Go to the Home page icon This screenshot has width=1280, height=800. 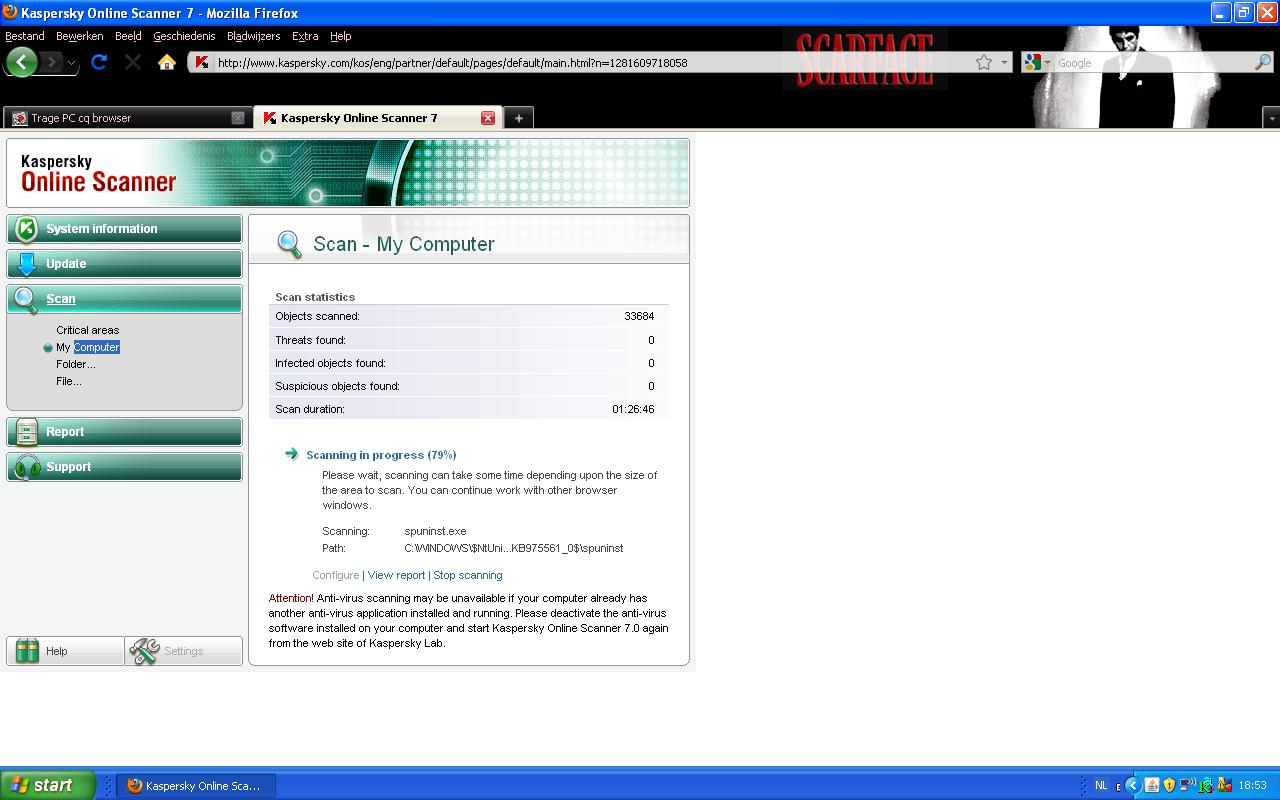167,62
